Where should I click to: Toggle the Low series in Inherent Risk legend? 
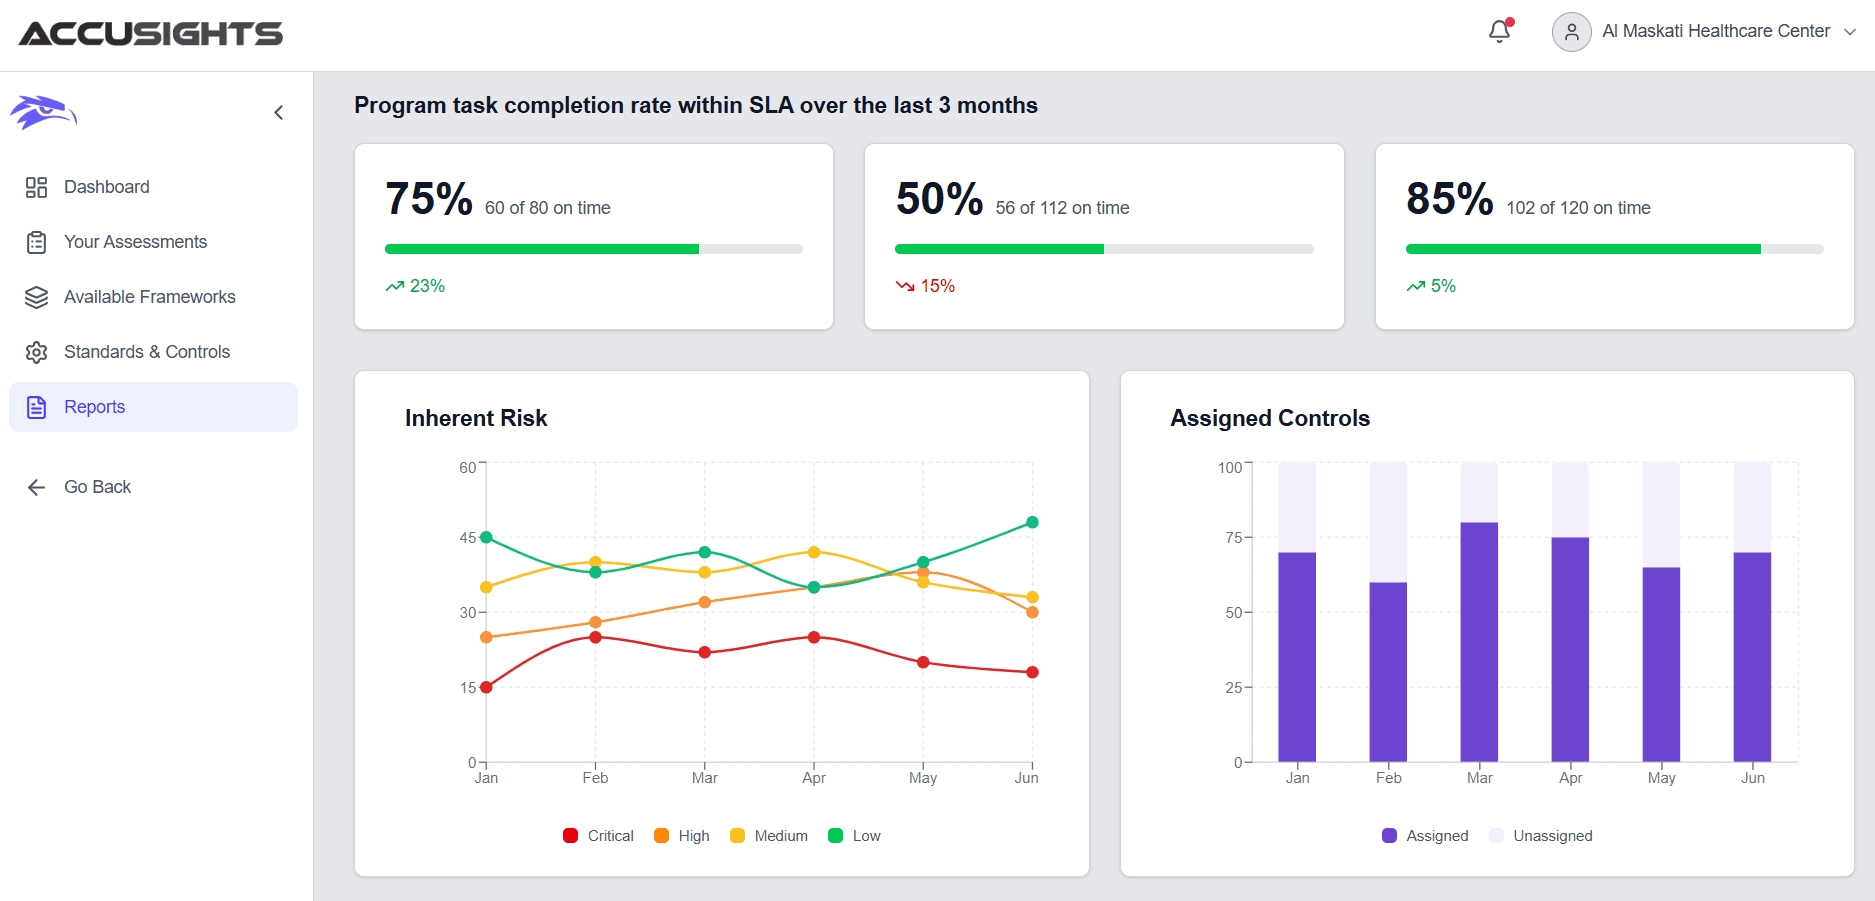[854, 835]
